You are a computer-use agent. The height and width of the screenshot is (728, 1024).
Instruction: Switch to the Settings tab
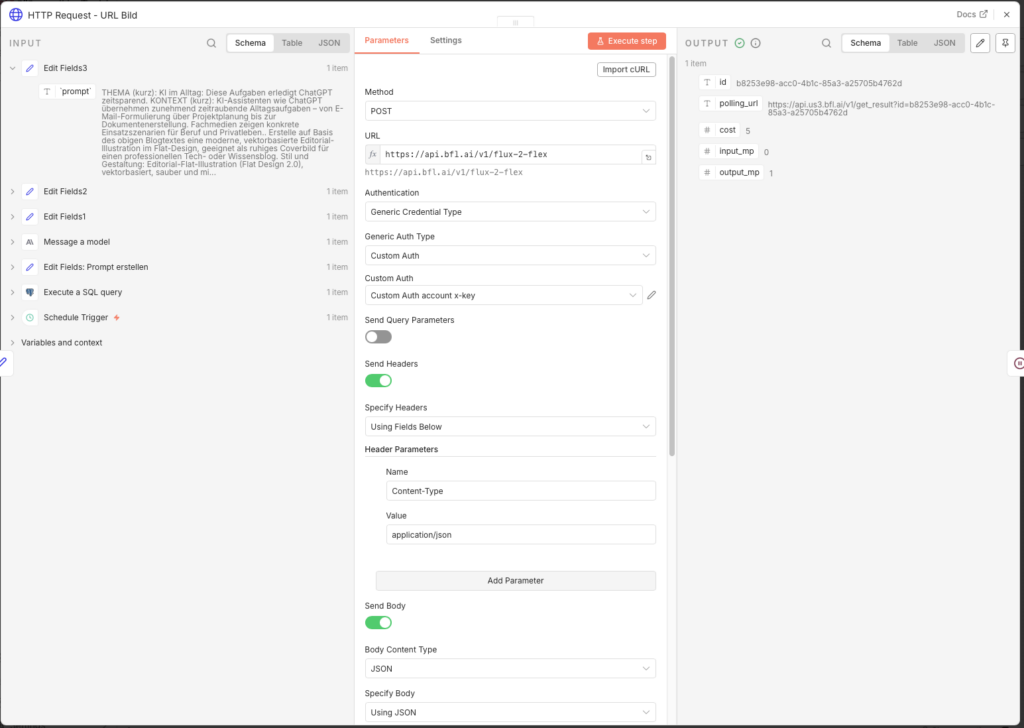click(446, 40)
